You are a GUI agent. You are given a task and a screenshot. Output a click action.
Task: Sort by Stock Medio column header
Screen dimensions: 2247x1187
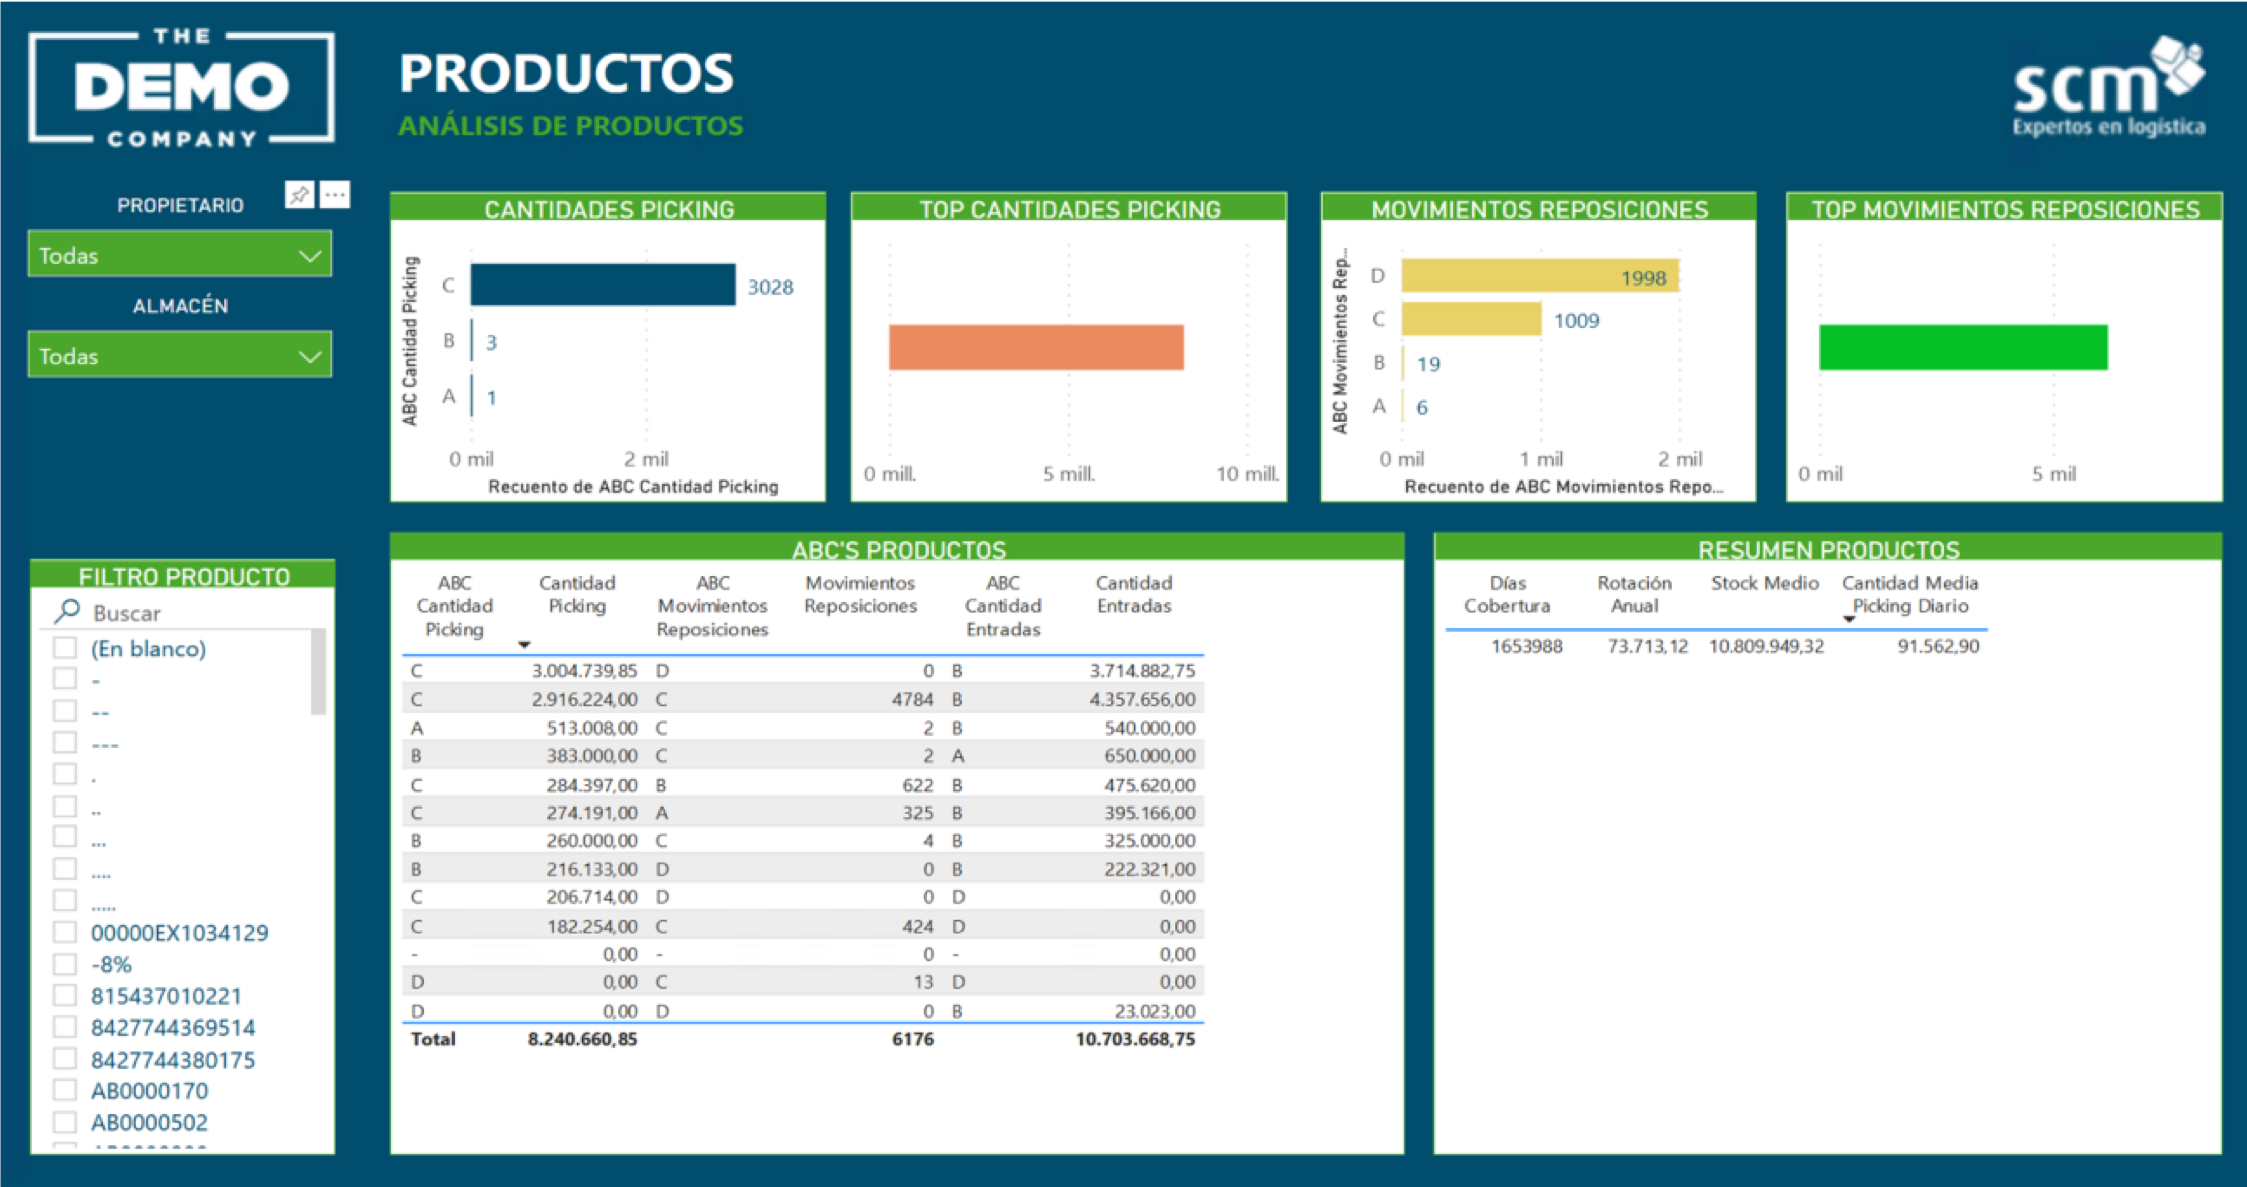(1764, 583)
